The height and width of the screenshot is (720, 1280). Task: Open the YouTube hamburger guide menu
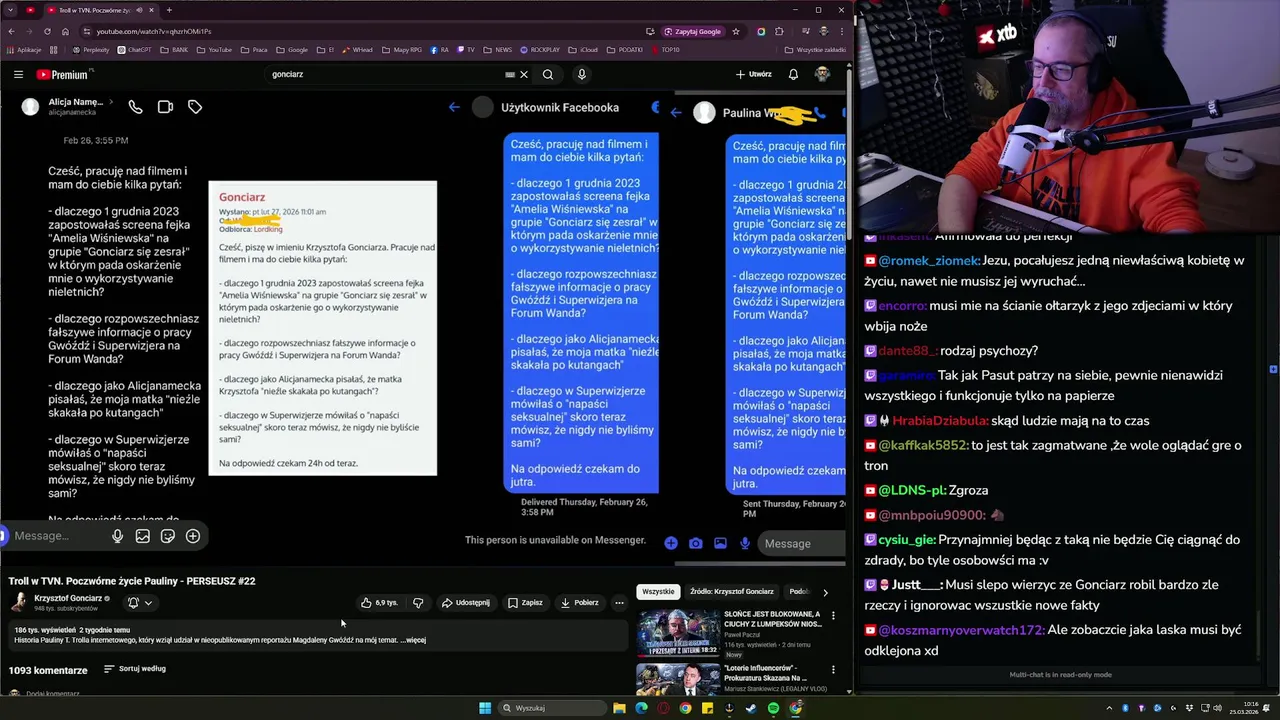click(x=18, y=74)
